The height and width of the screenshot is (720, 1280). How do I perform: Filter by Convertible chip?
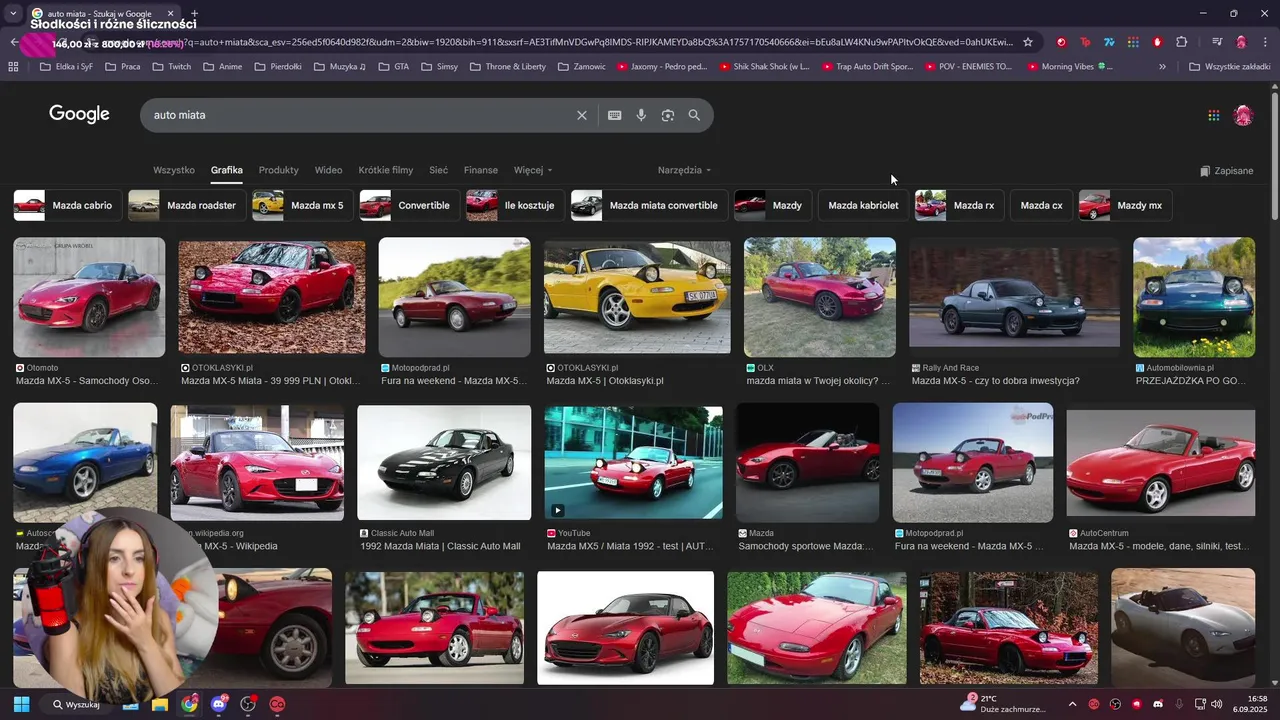pyautogui.click(x=410, y=205)
